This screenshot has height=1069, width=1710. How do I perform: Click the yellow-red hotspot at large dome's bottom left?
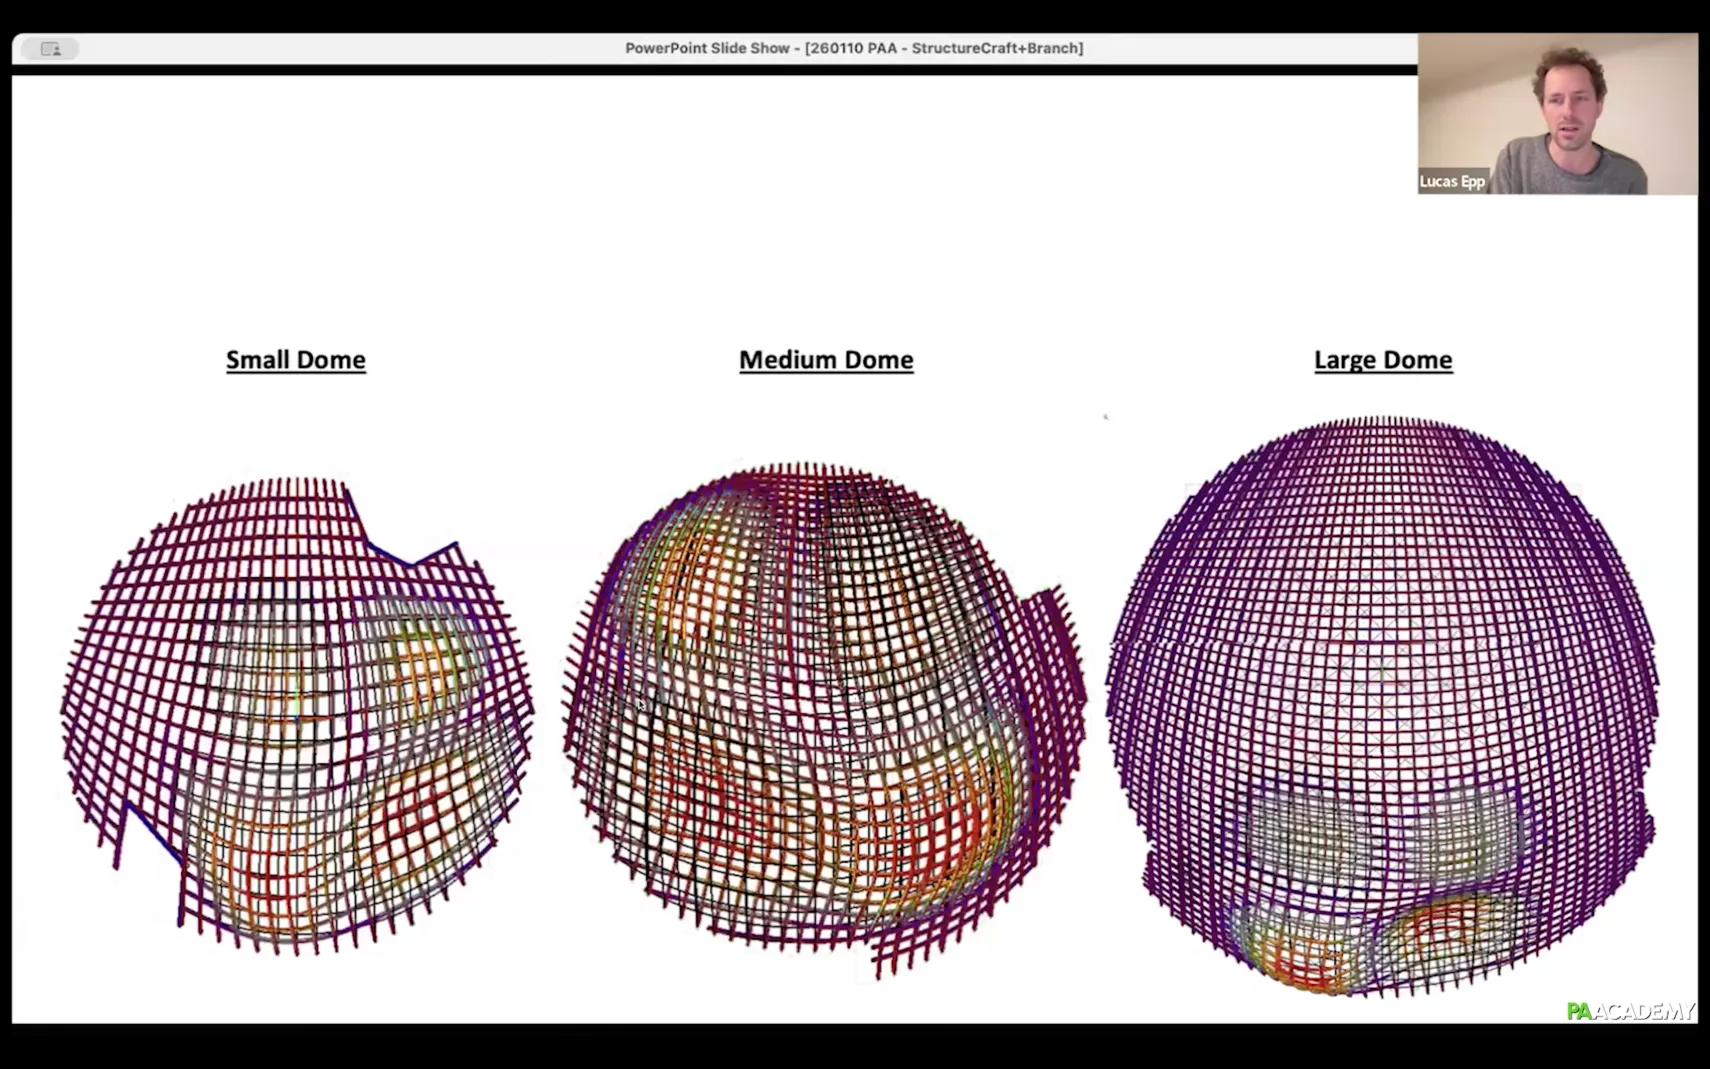[x=1300, y=950]
